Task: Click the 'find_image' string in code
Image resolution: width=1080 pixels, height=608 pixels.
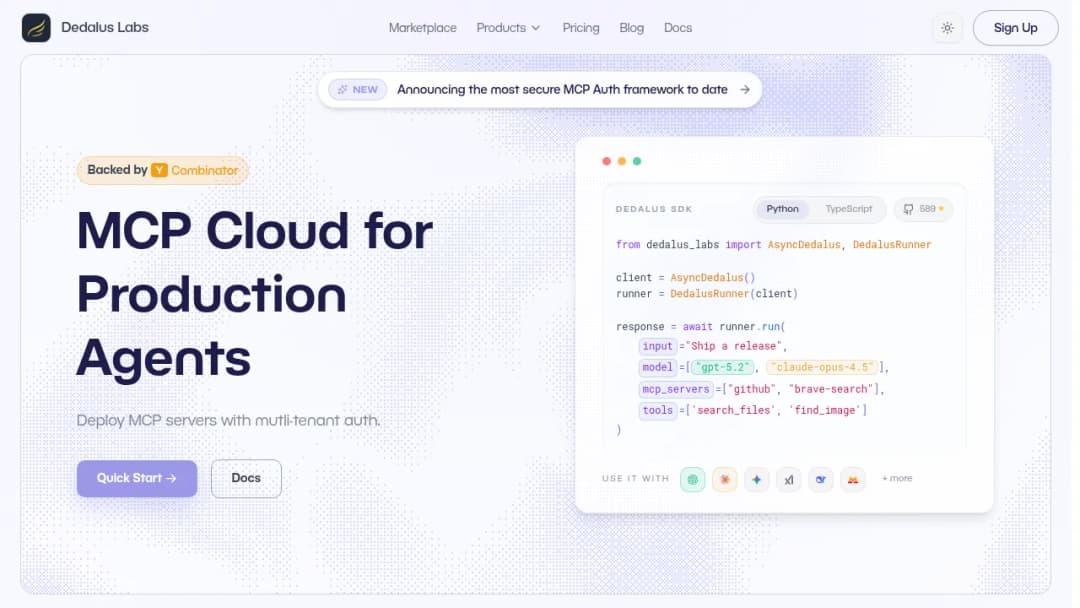Action: pos(824,411)
